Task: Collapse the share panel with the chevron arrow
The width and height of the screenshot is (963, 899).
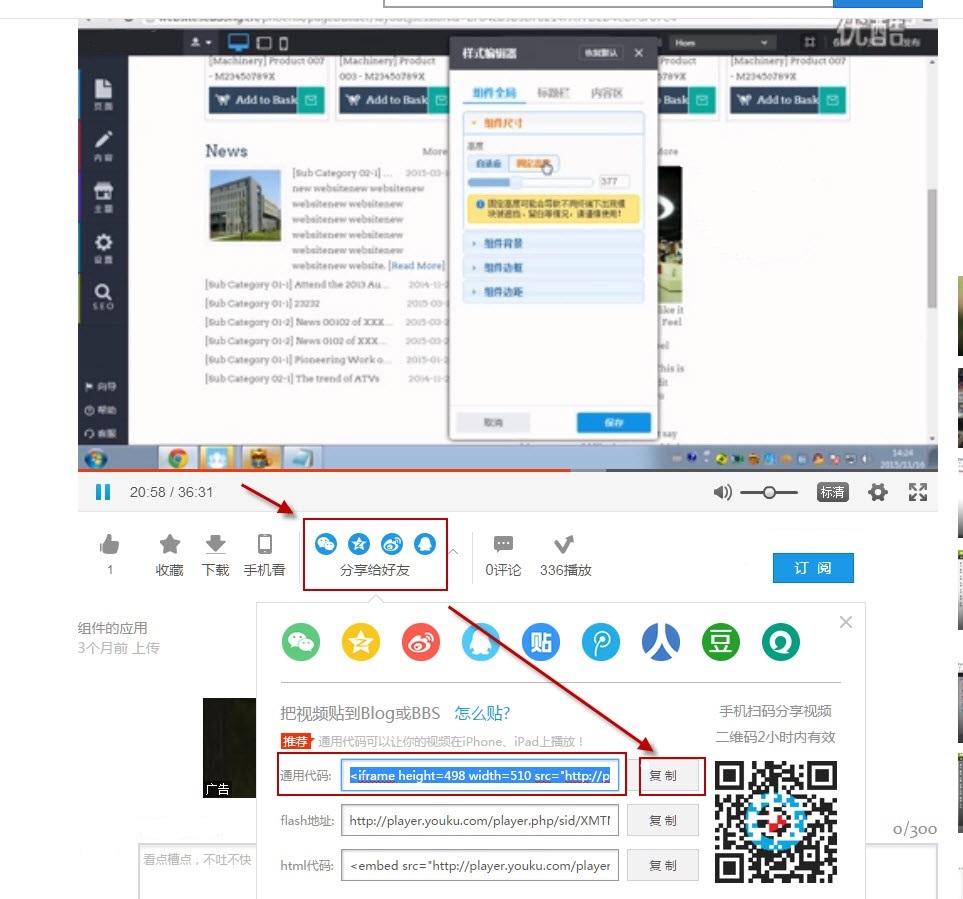Action: 453,550
